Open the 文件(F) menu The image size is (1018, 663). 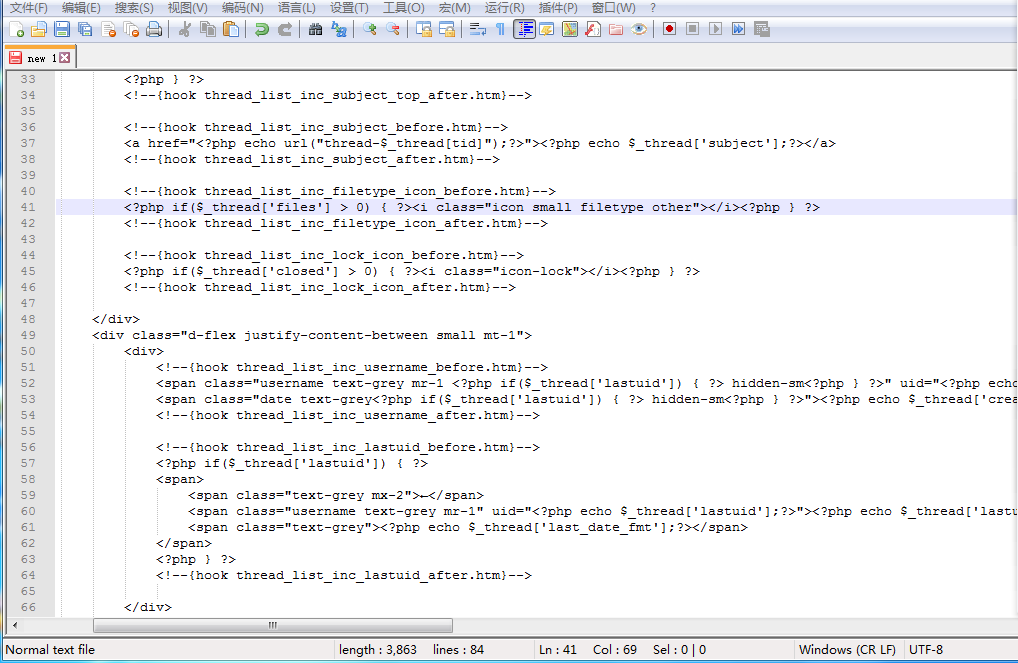29,8
